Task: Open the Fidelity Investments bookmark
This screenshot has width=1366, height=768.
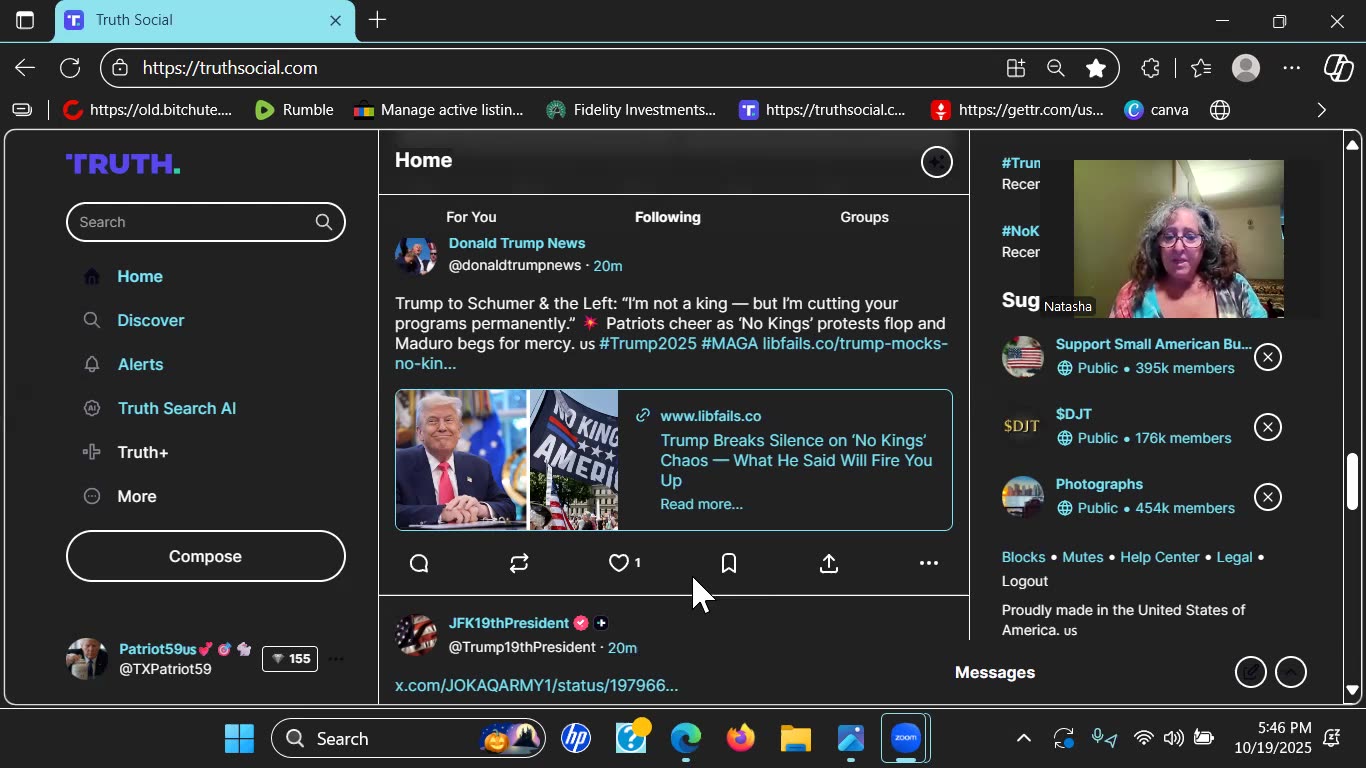Action: [x=630, y=110]
